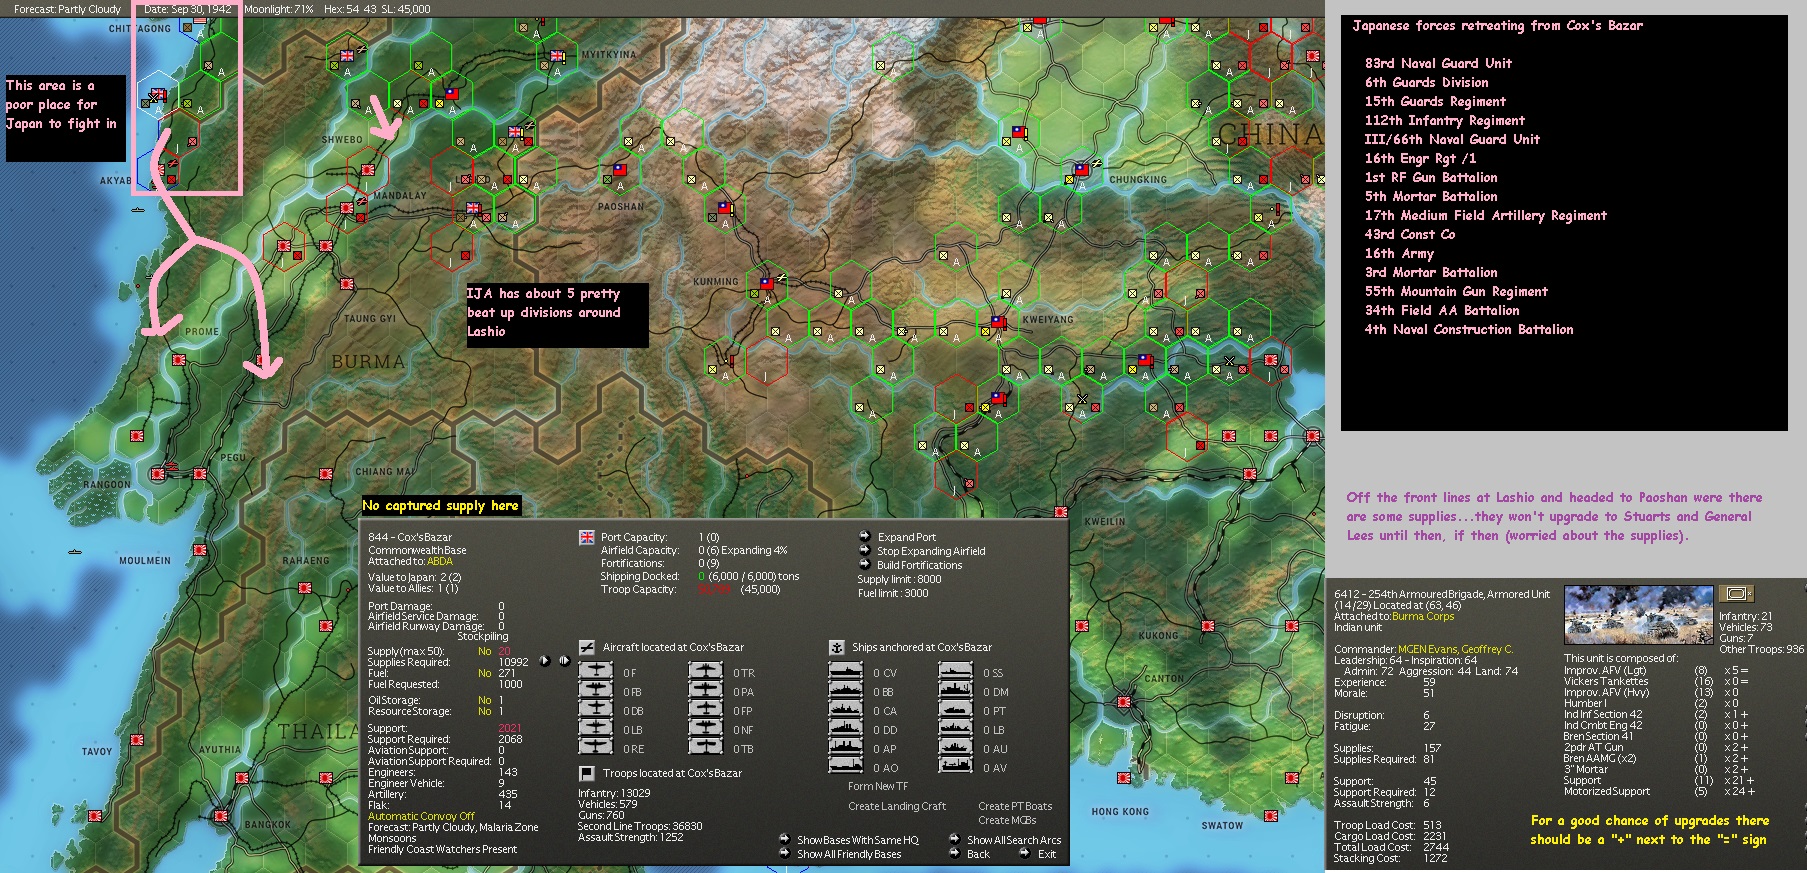Select the transport (TR) aircraft icon
The width and height of the screenshot is (1807, 873).
706,672
